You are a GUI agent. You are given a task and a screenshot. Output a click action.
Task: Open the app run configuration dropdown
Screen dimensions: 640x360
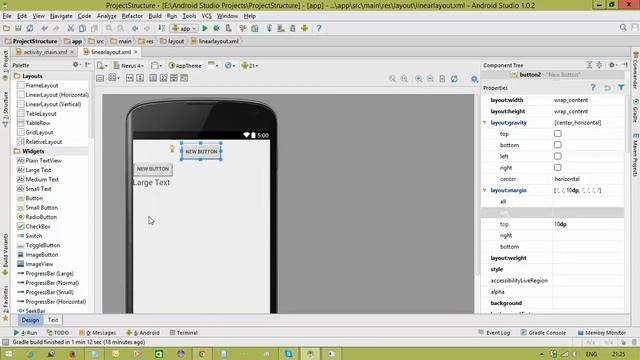pyautogui.click(x=184, y=28)
